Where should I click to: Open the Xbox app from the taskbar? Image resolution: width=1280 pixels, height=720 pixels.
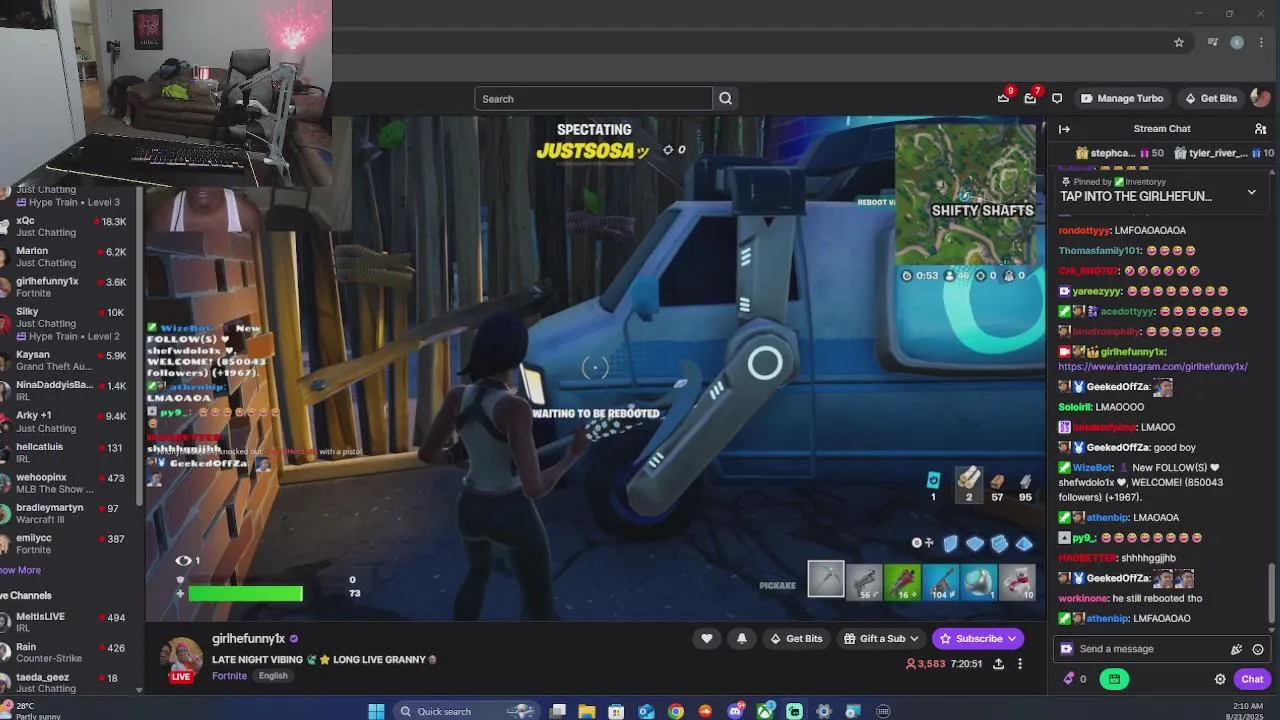click(x=765, y=711)
